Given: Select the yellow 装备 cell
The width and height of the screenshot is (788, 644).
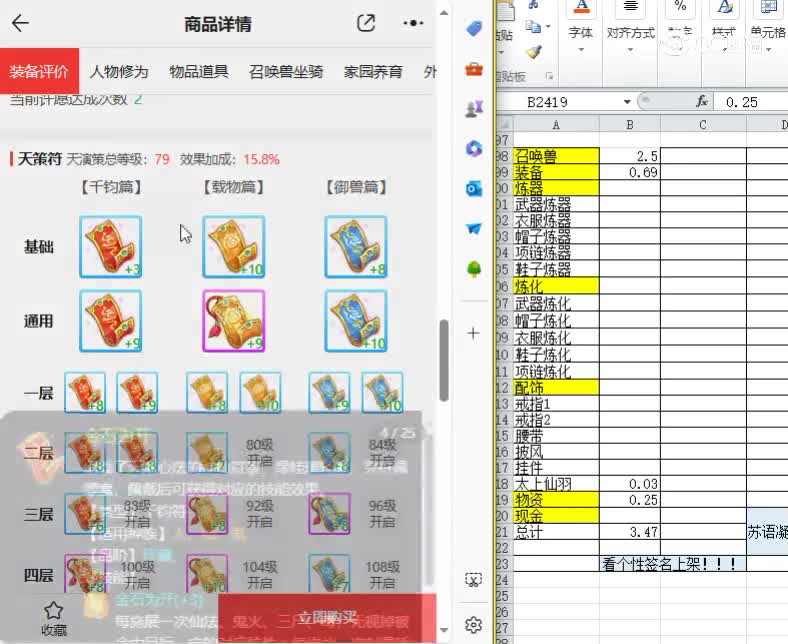Looking at the screenshot, I should [x=556, y=172].
